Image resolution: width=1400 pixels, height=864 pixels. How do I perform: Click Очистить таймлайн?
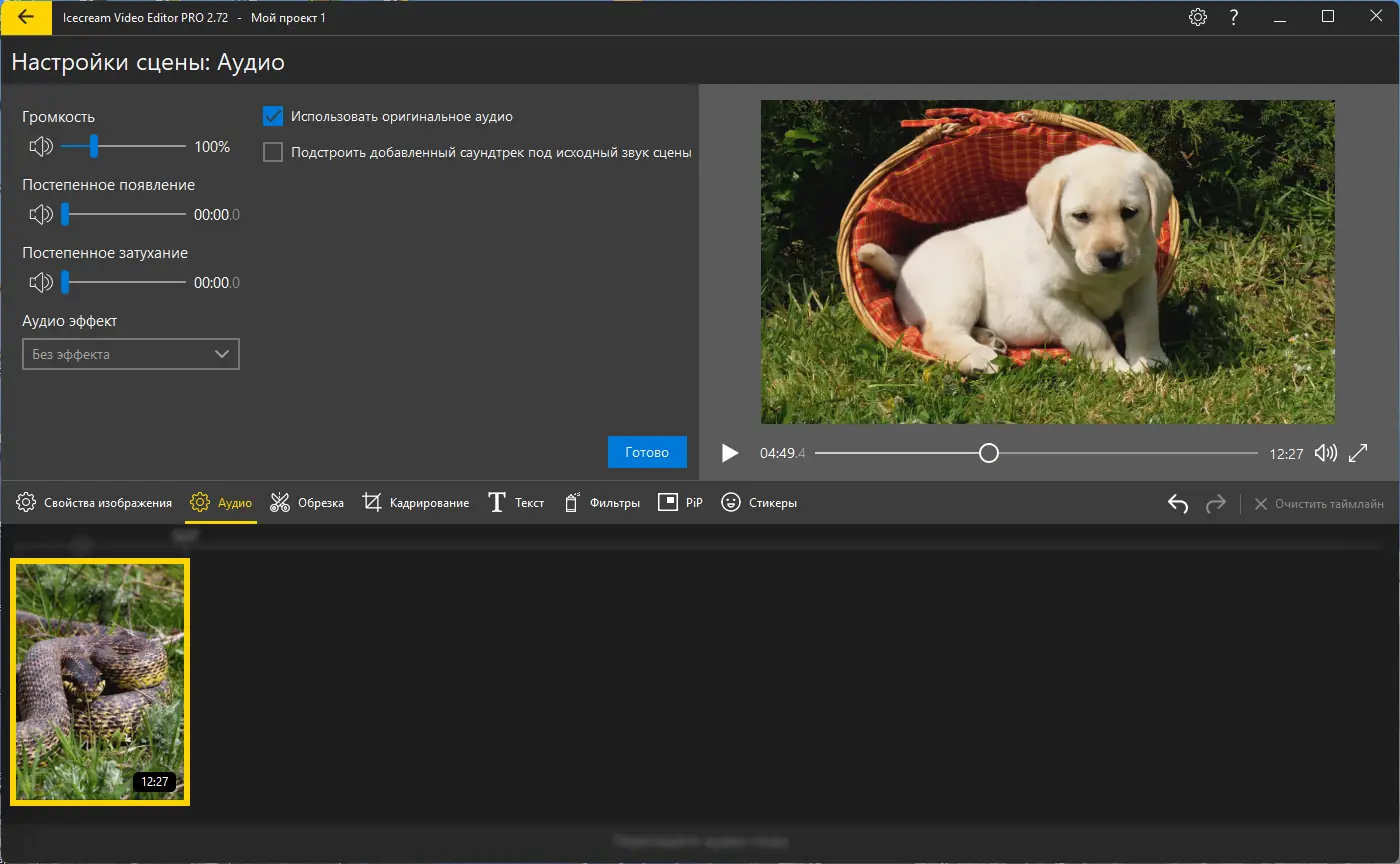click(x=1319, y=504)
